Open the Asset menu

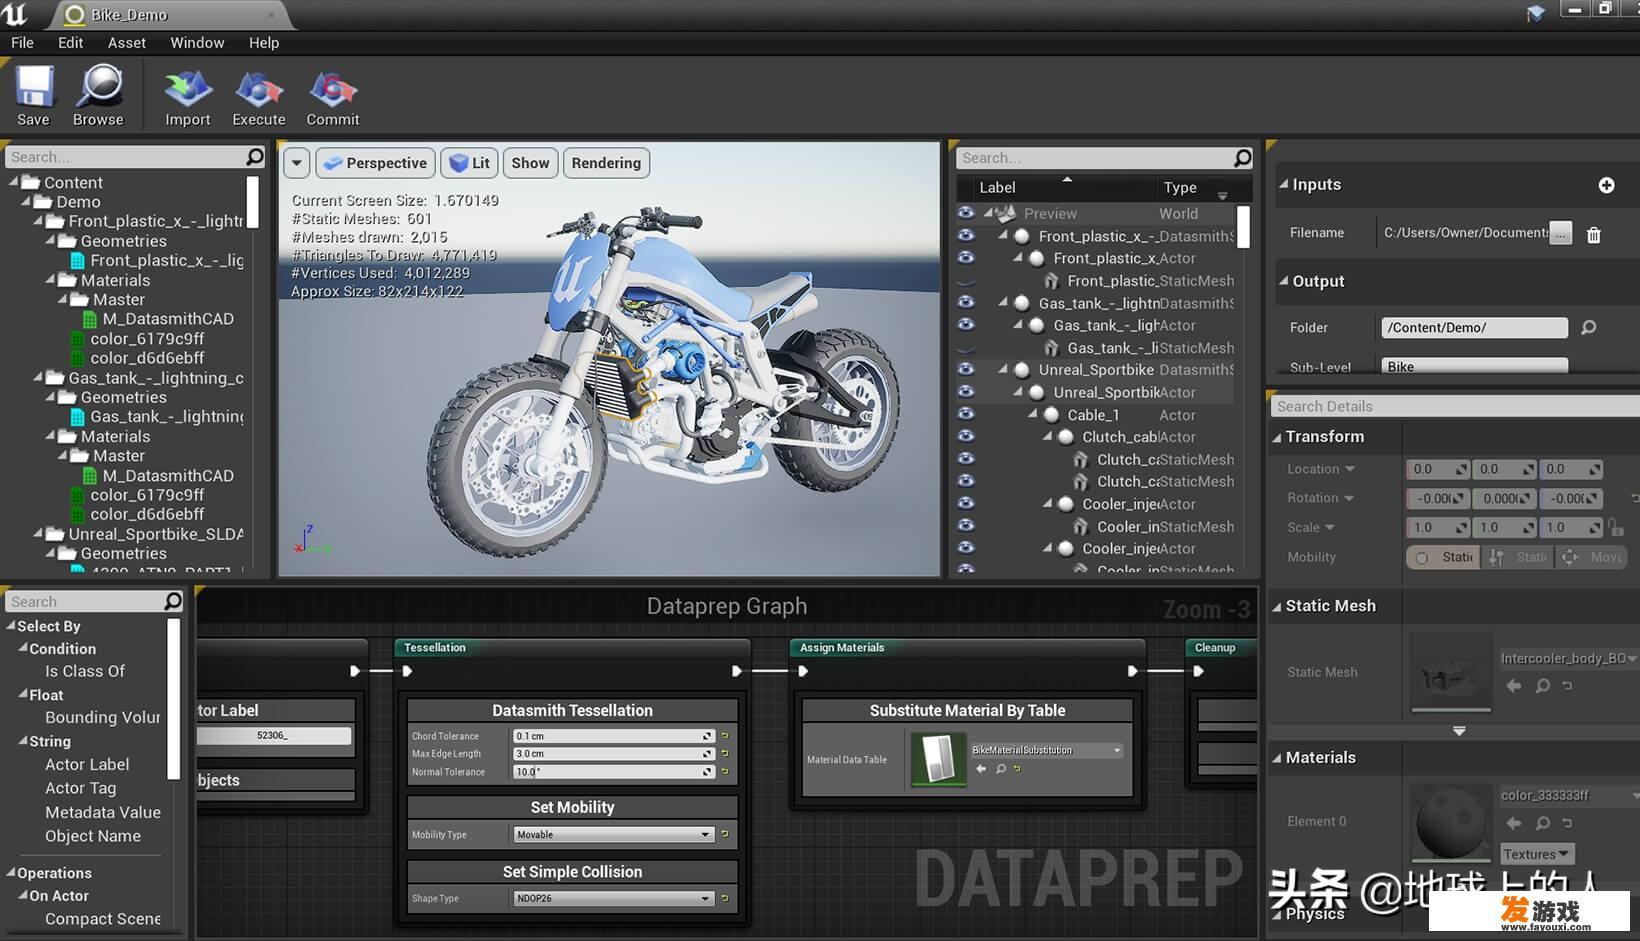pyautogui.click(x=127, y=43)
